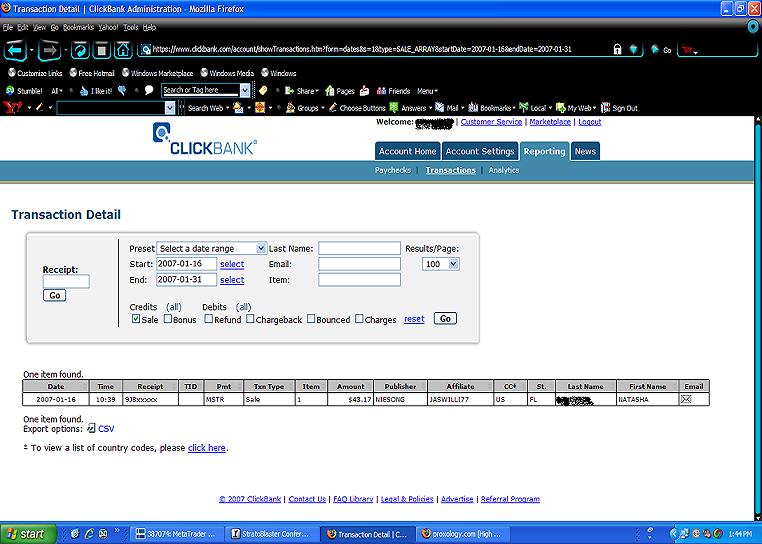Switch to MetaTrader taskbar window
Image resolution: width=762 pixels, height=544 pixels.
[x=178, y=534]
